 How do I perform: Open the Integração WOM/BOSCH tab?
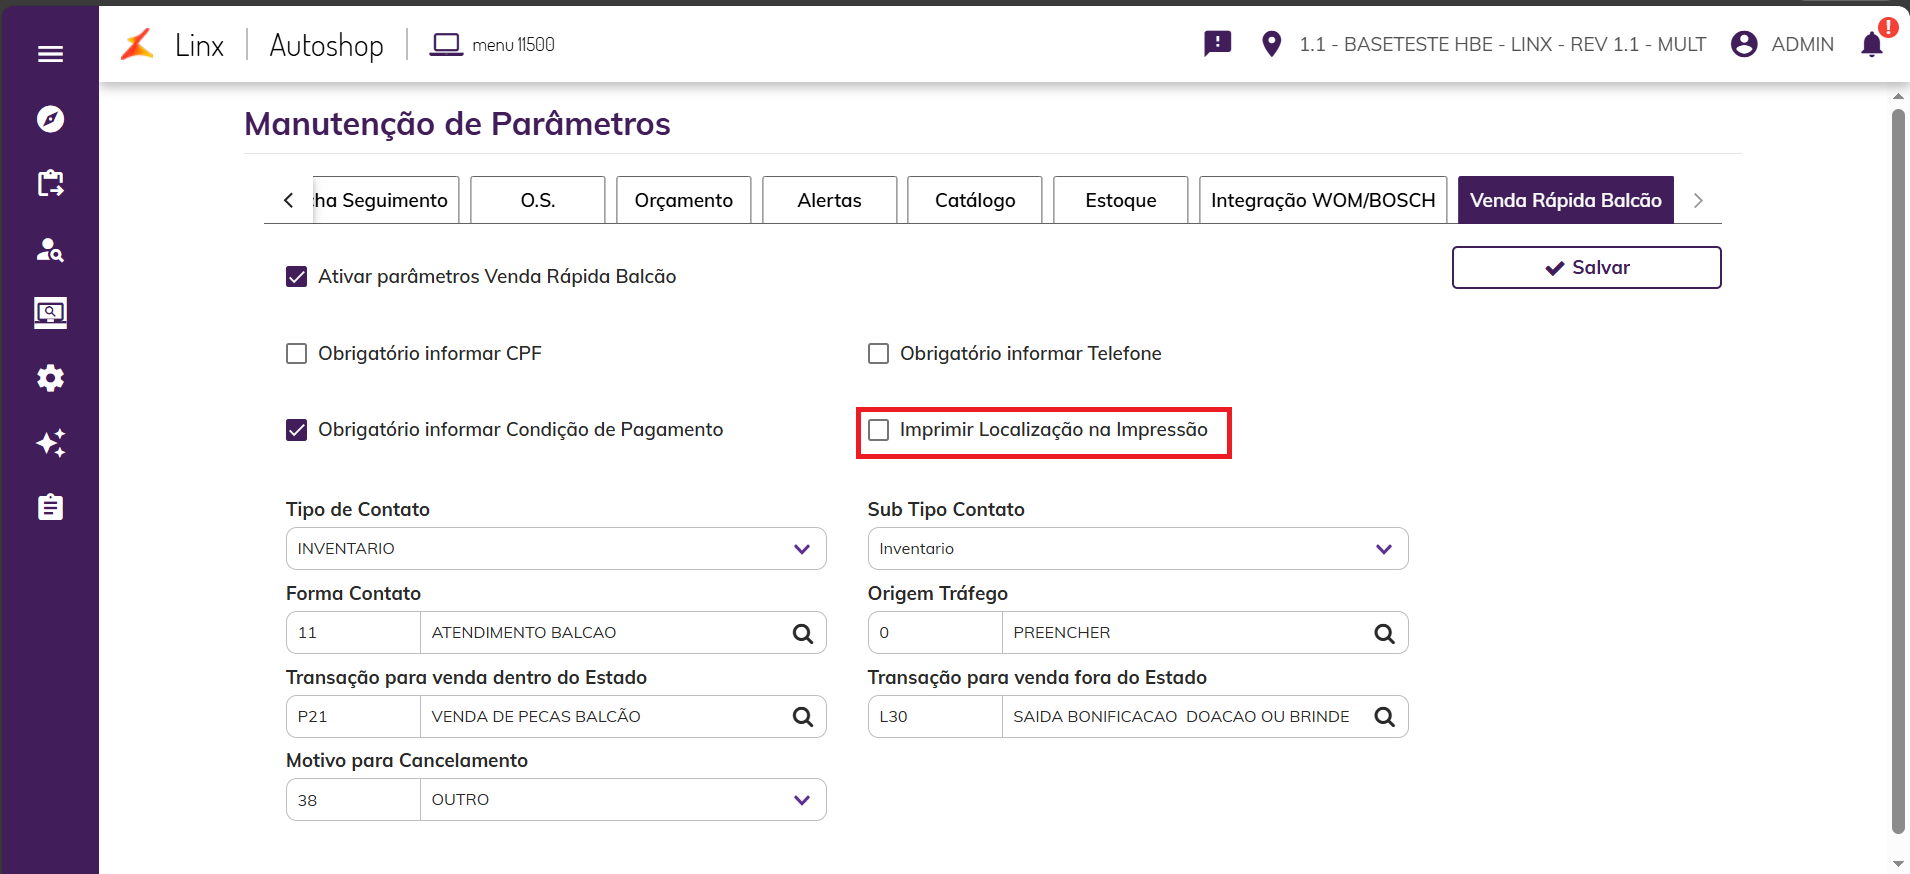click(1322, 200)
